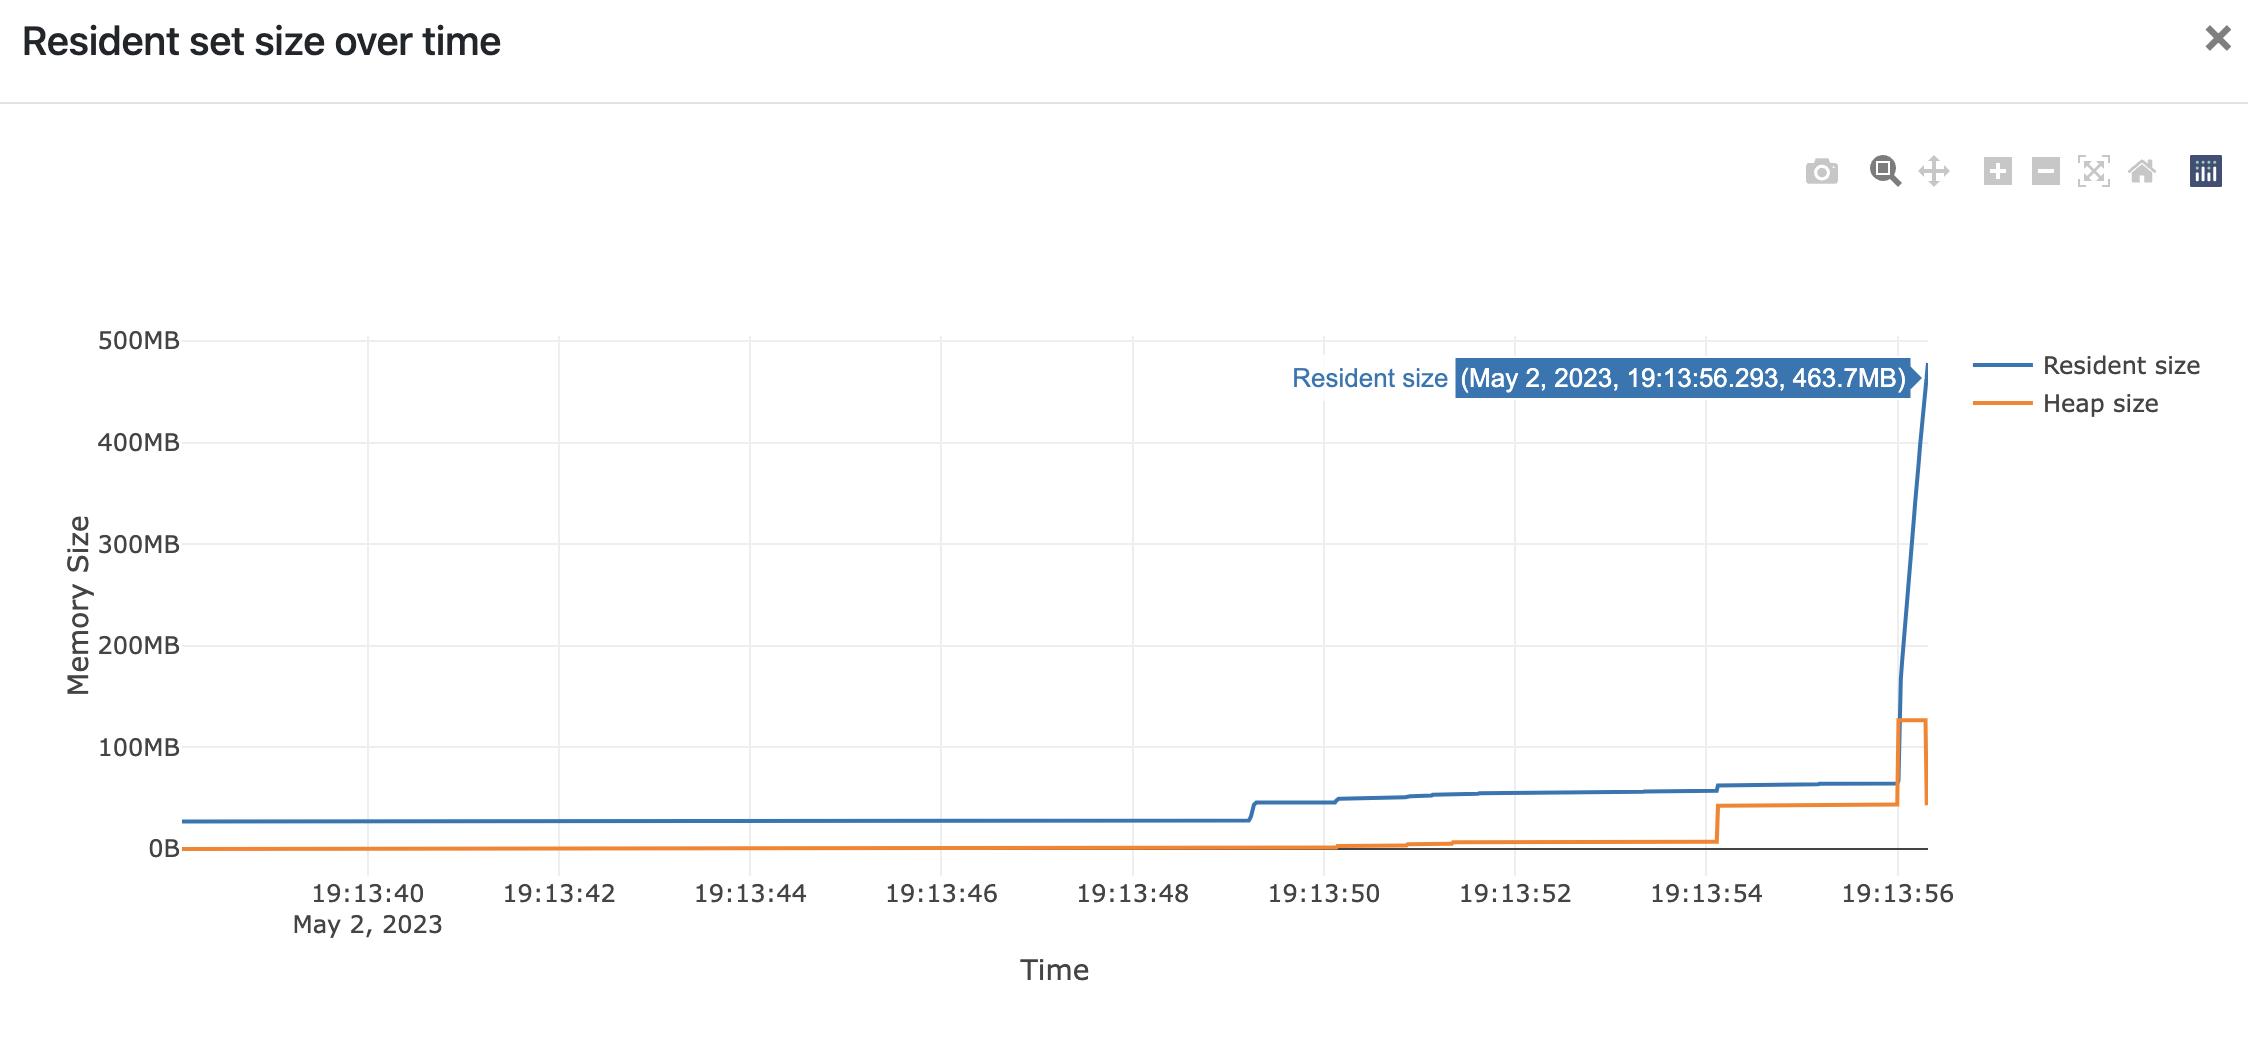Click the Time axis label
2248x1058 pixels.
pyautogui.click(x=1054, y=969)
